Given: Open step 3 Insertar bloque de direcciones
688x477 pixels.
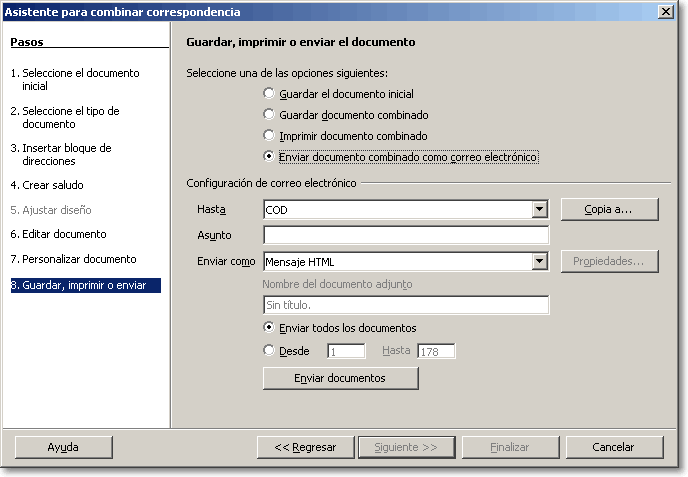Looking at the screenshot, I should [x=61, y=154].
